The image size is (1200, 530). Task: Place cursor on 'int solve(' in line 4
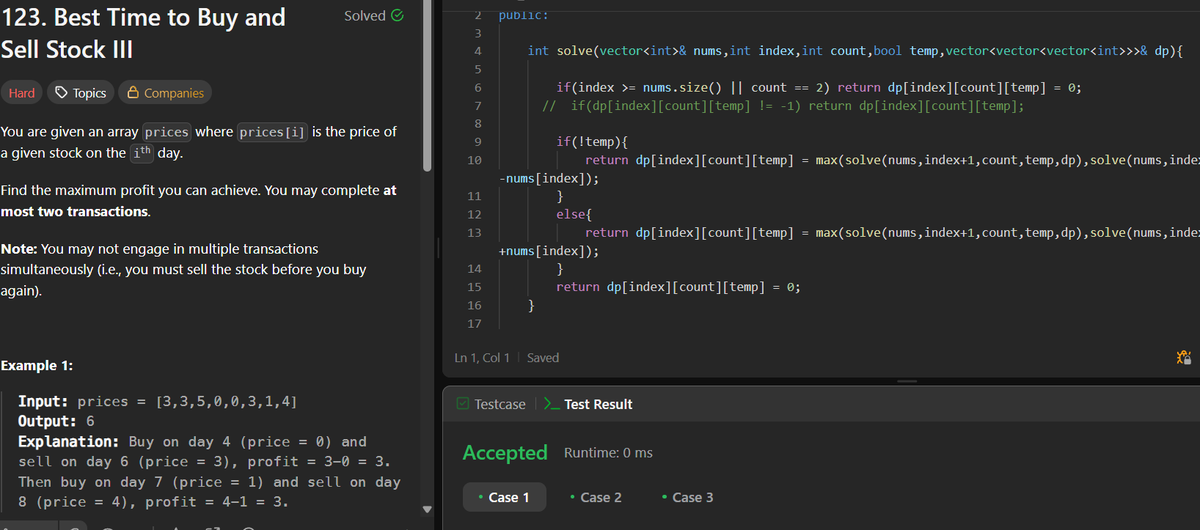pyautogui.click(x=561, y=51)
